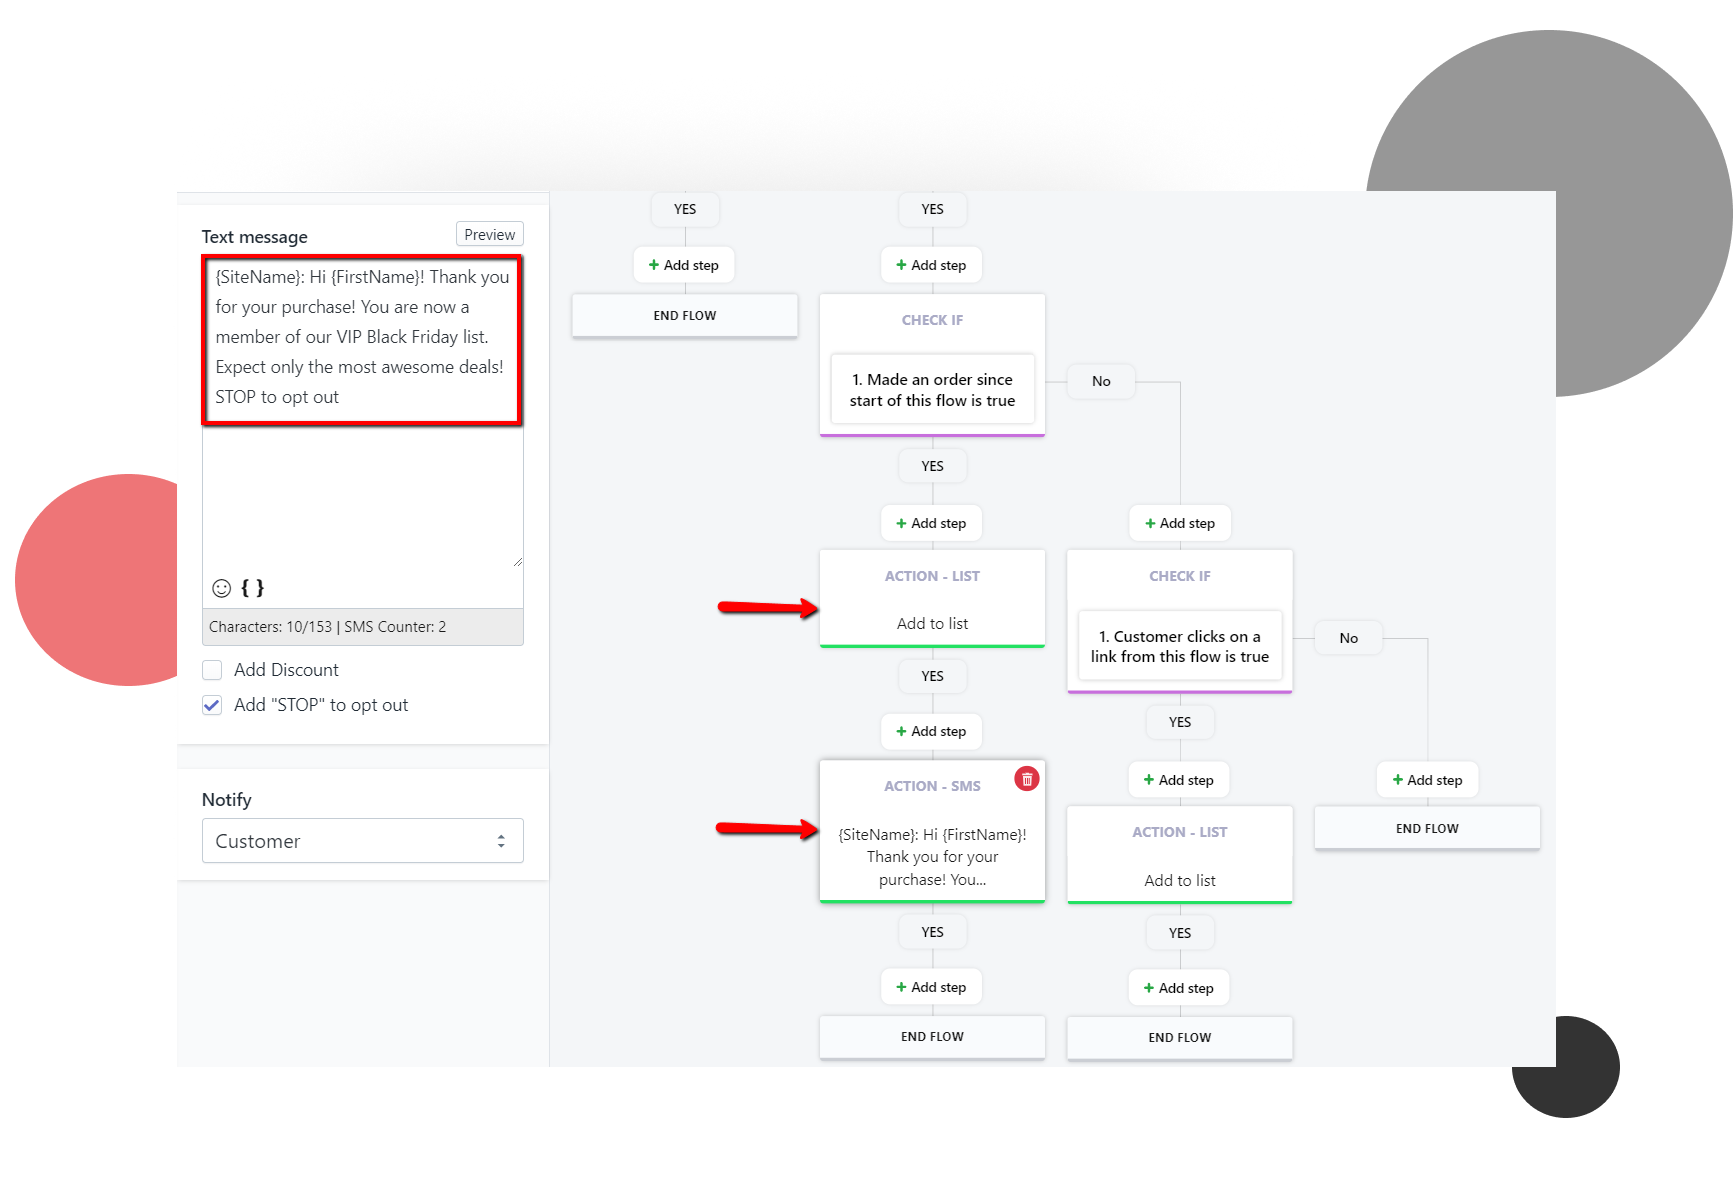Viewport: 1733px width, 1182px height.
Task: Click Add step above Action - SMS node
Action: click(931, 731)
